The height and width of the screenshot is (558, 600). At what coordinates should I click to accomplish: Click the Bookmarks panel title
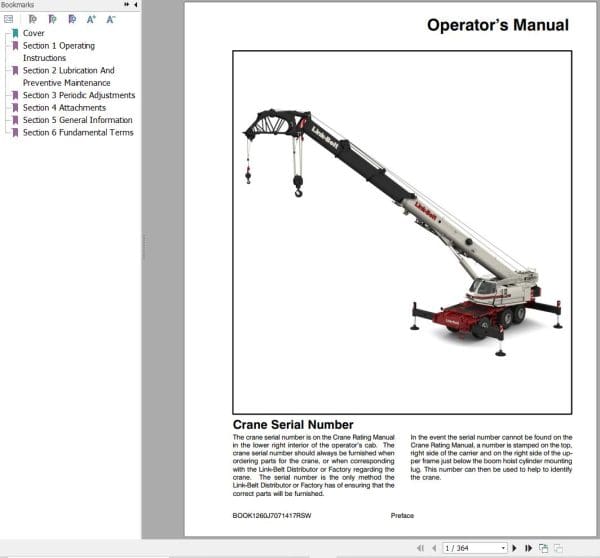click(x=17, y=5)
